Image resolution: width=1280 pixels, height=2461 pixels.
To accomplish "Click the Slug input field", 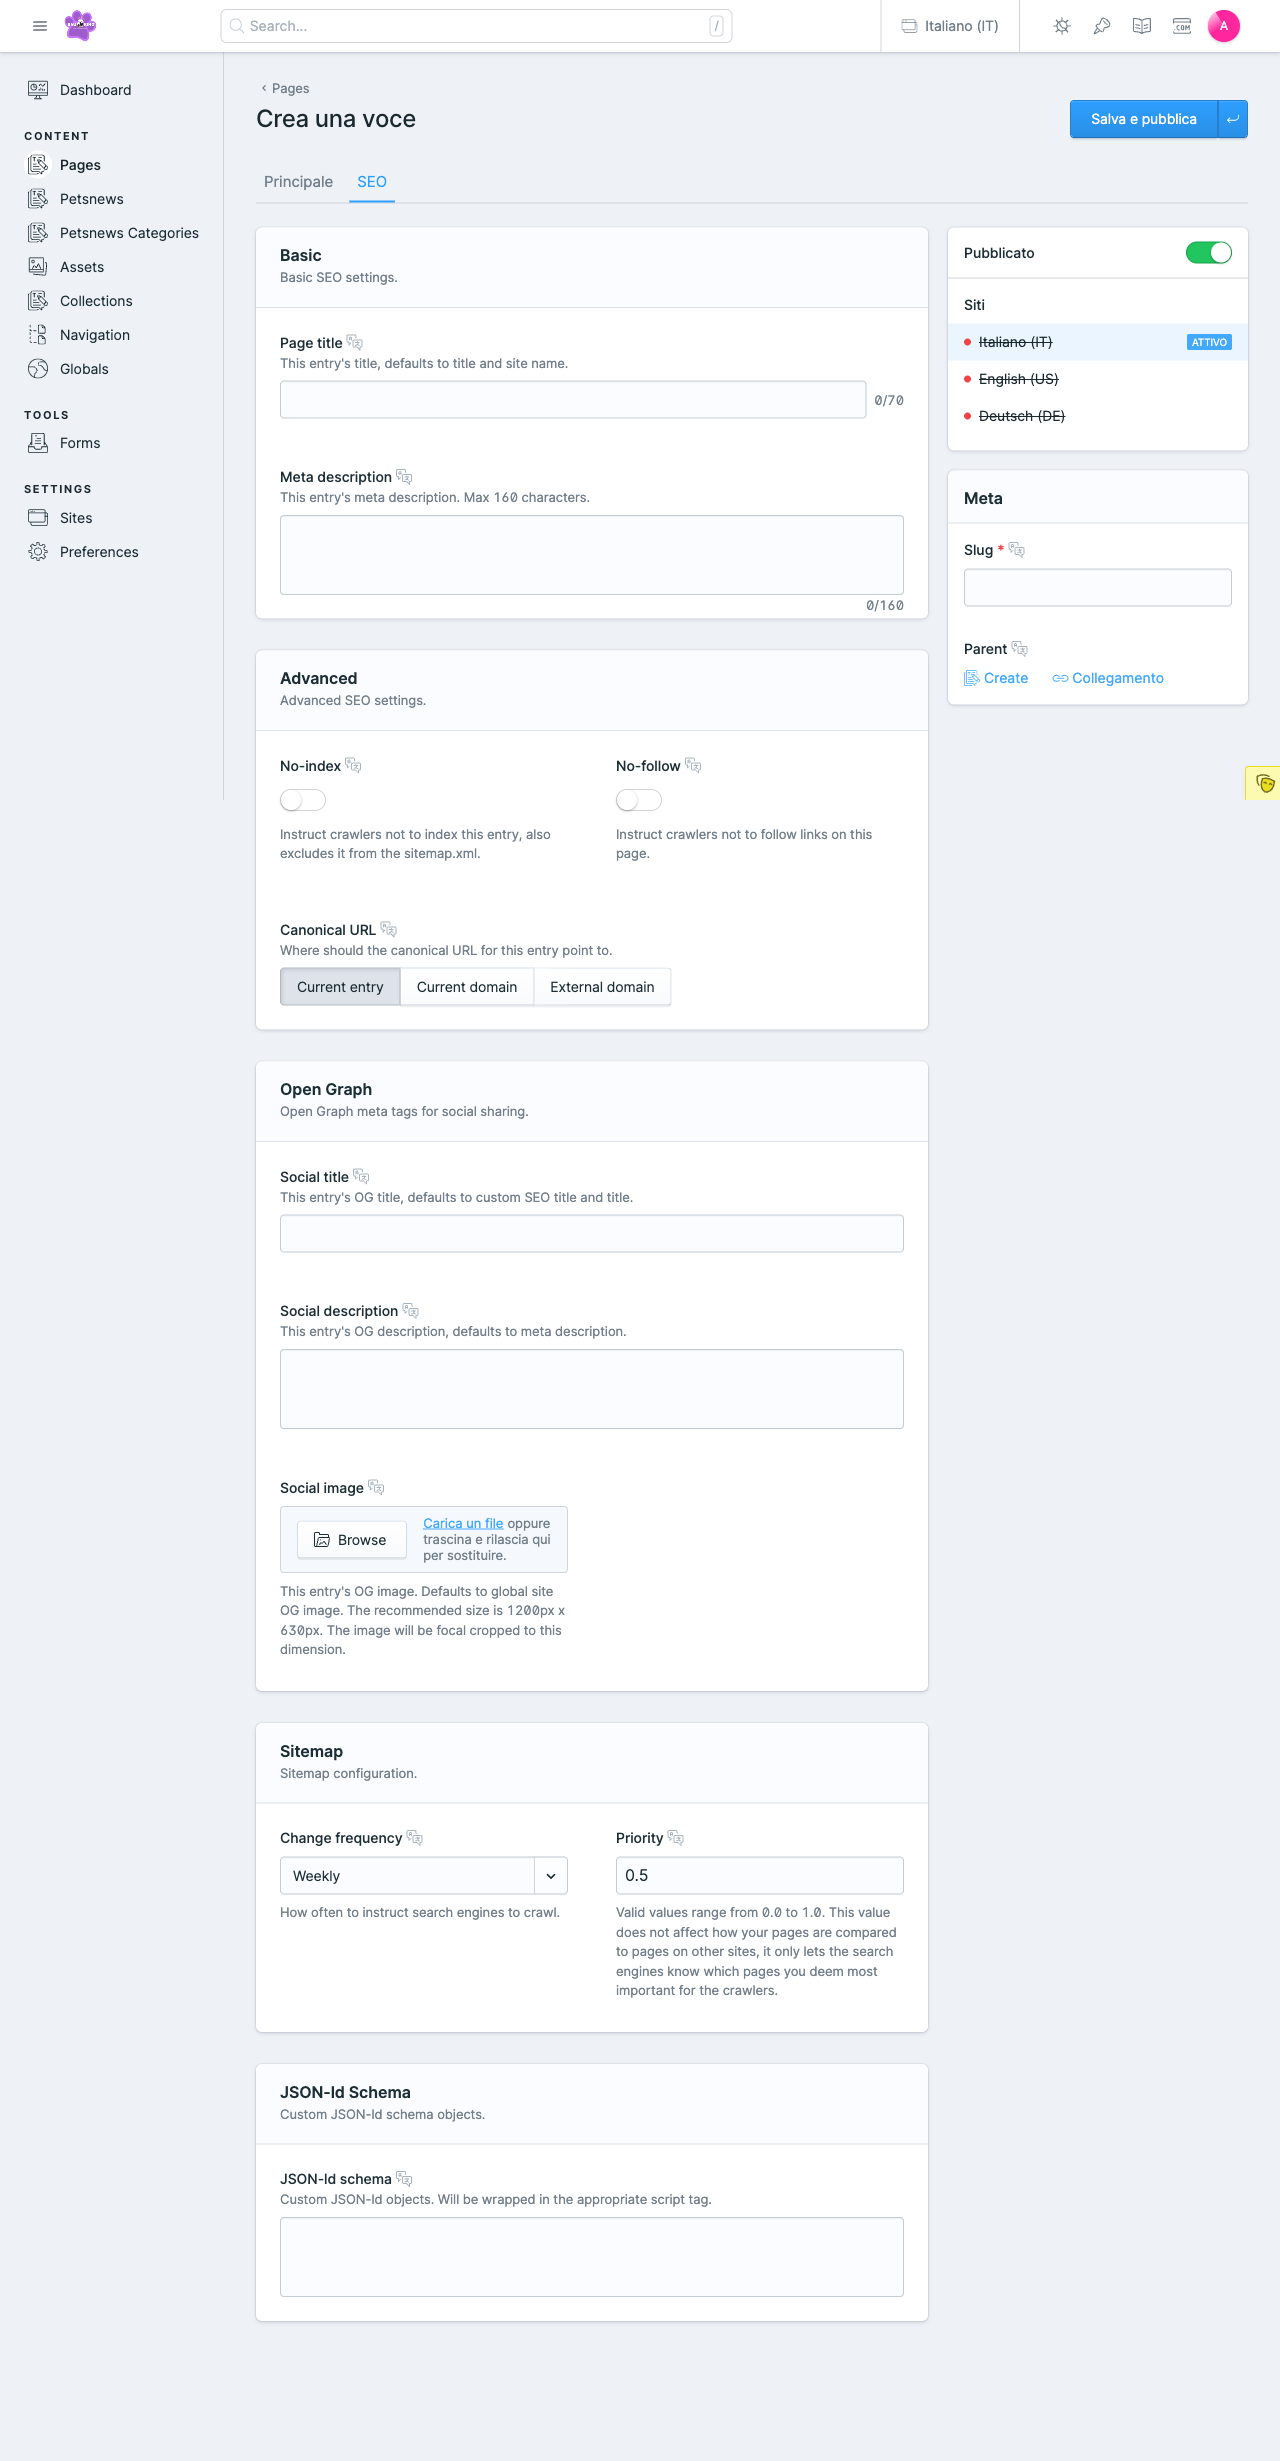I will pyautogui.click(x=1098, y=588).
